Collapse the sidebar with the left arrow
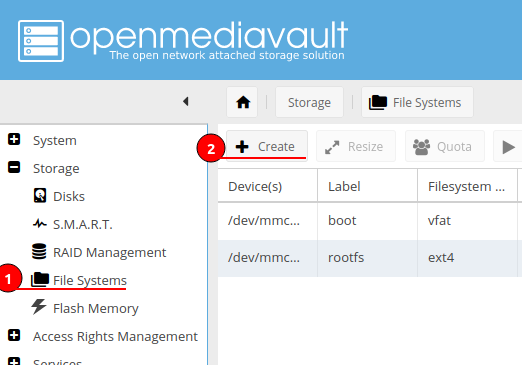 186,101
